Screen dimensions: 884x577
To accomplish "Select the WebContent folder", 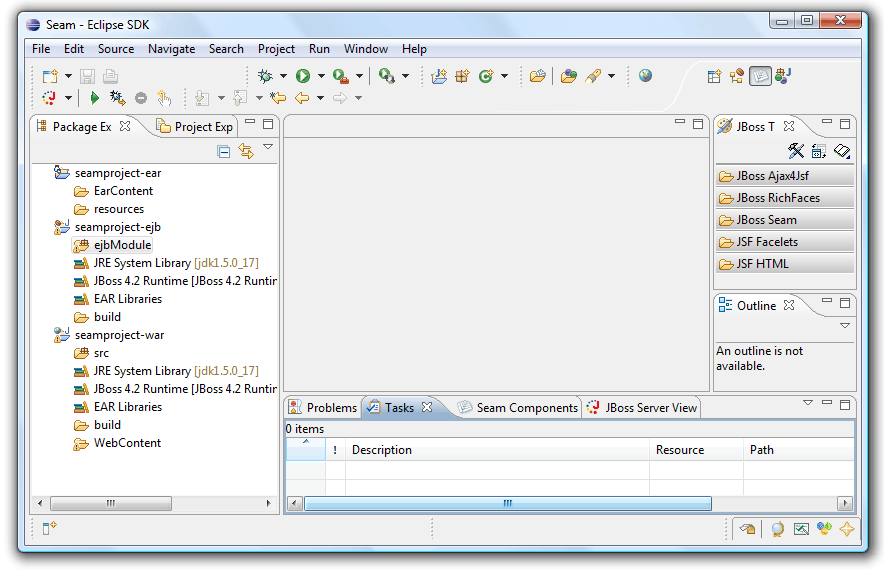I will 117,443.
